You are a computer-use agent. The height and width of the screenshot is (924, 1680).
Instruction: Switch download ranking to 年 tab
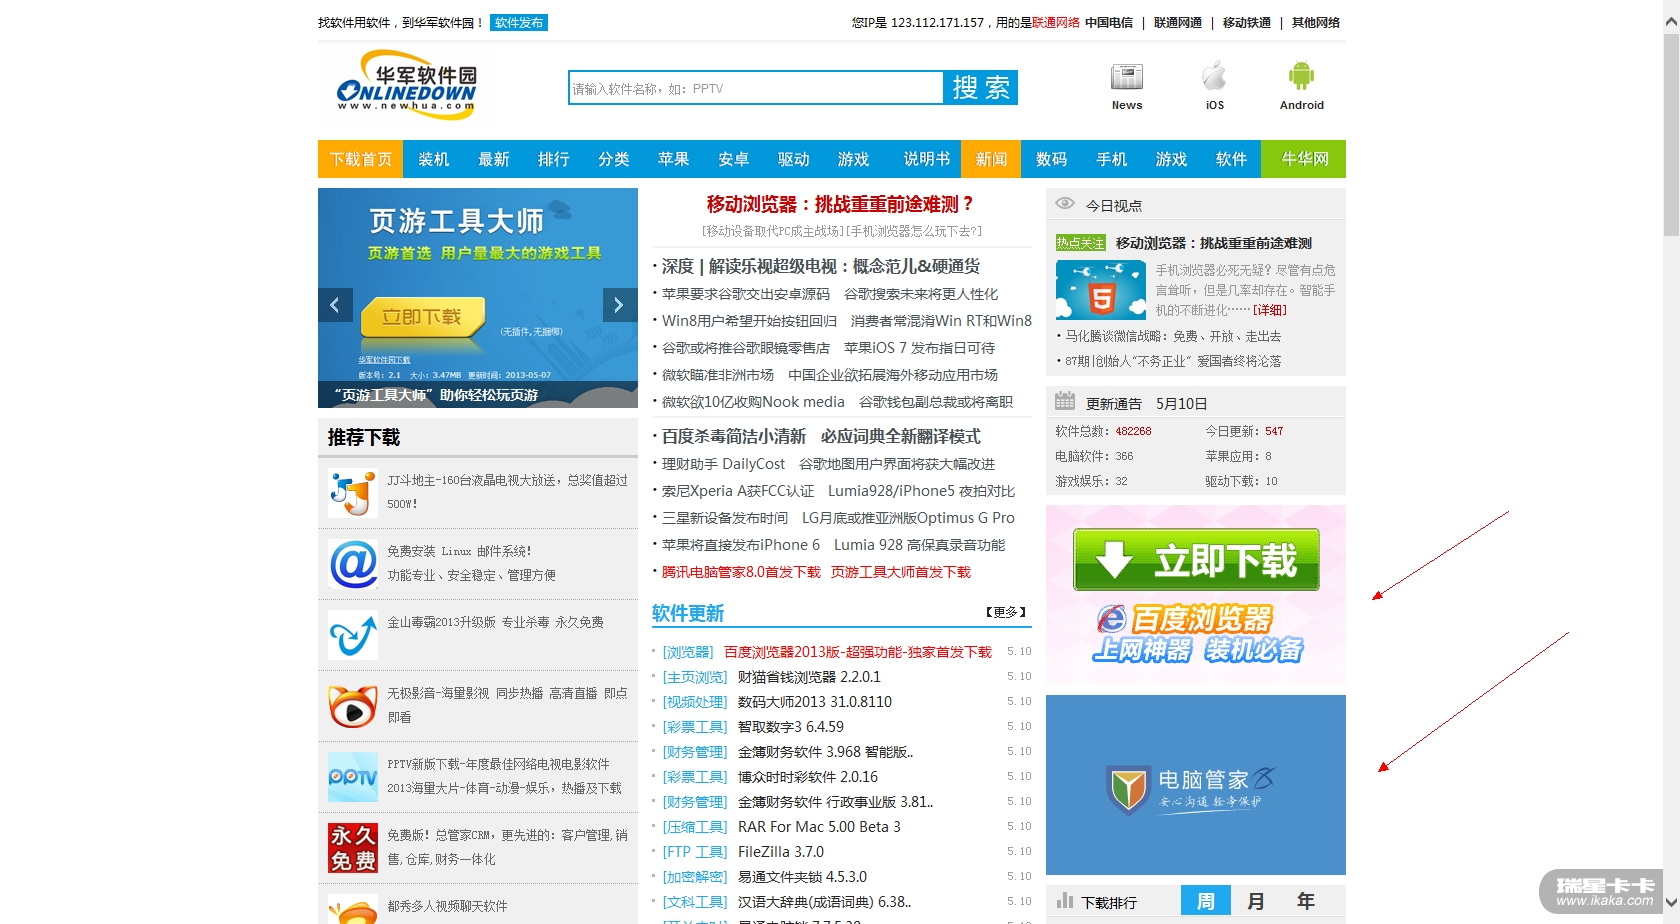[1306, 901]
